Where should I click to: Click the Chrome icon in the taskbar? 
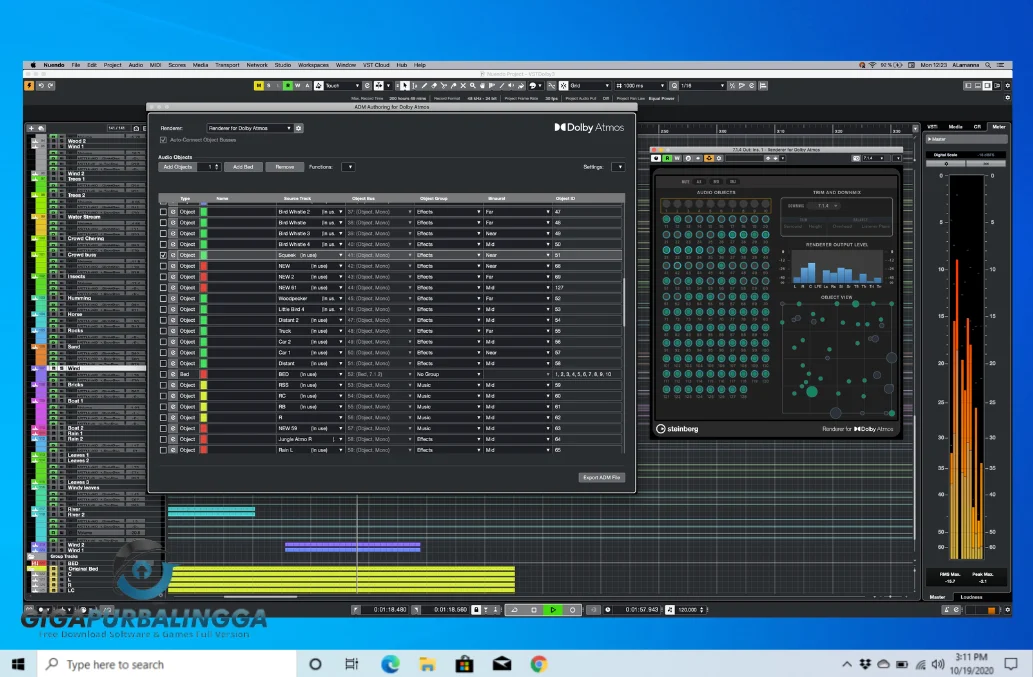tap(539, 664)
